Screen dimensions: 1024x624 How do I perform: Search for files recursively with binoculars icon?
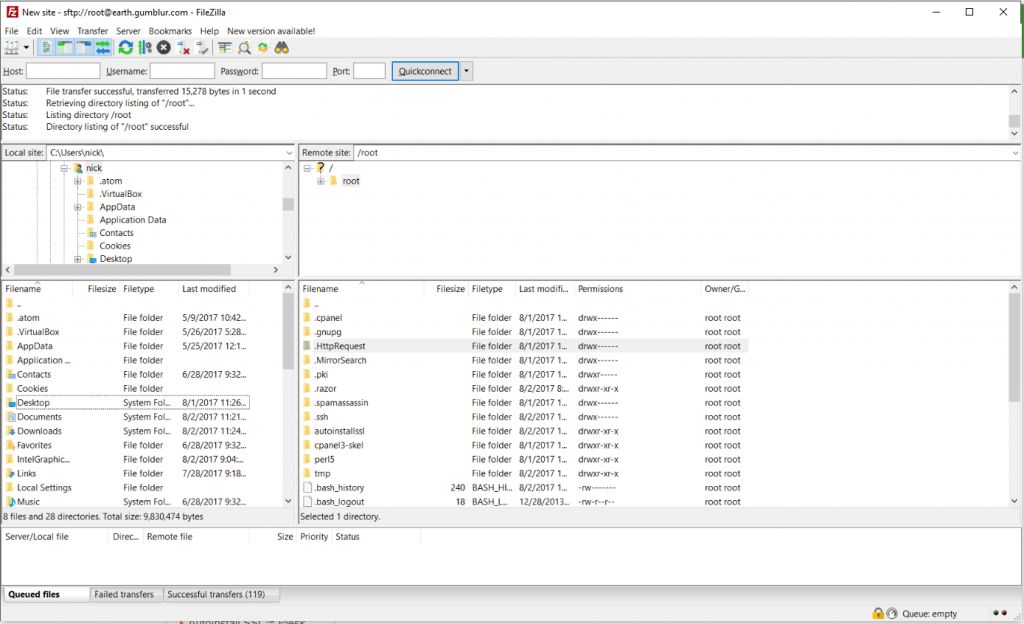(x=281, y=48)
